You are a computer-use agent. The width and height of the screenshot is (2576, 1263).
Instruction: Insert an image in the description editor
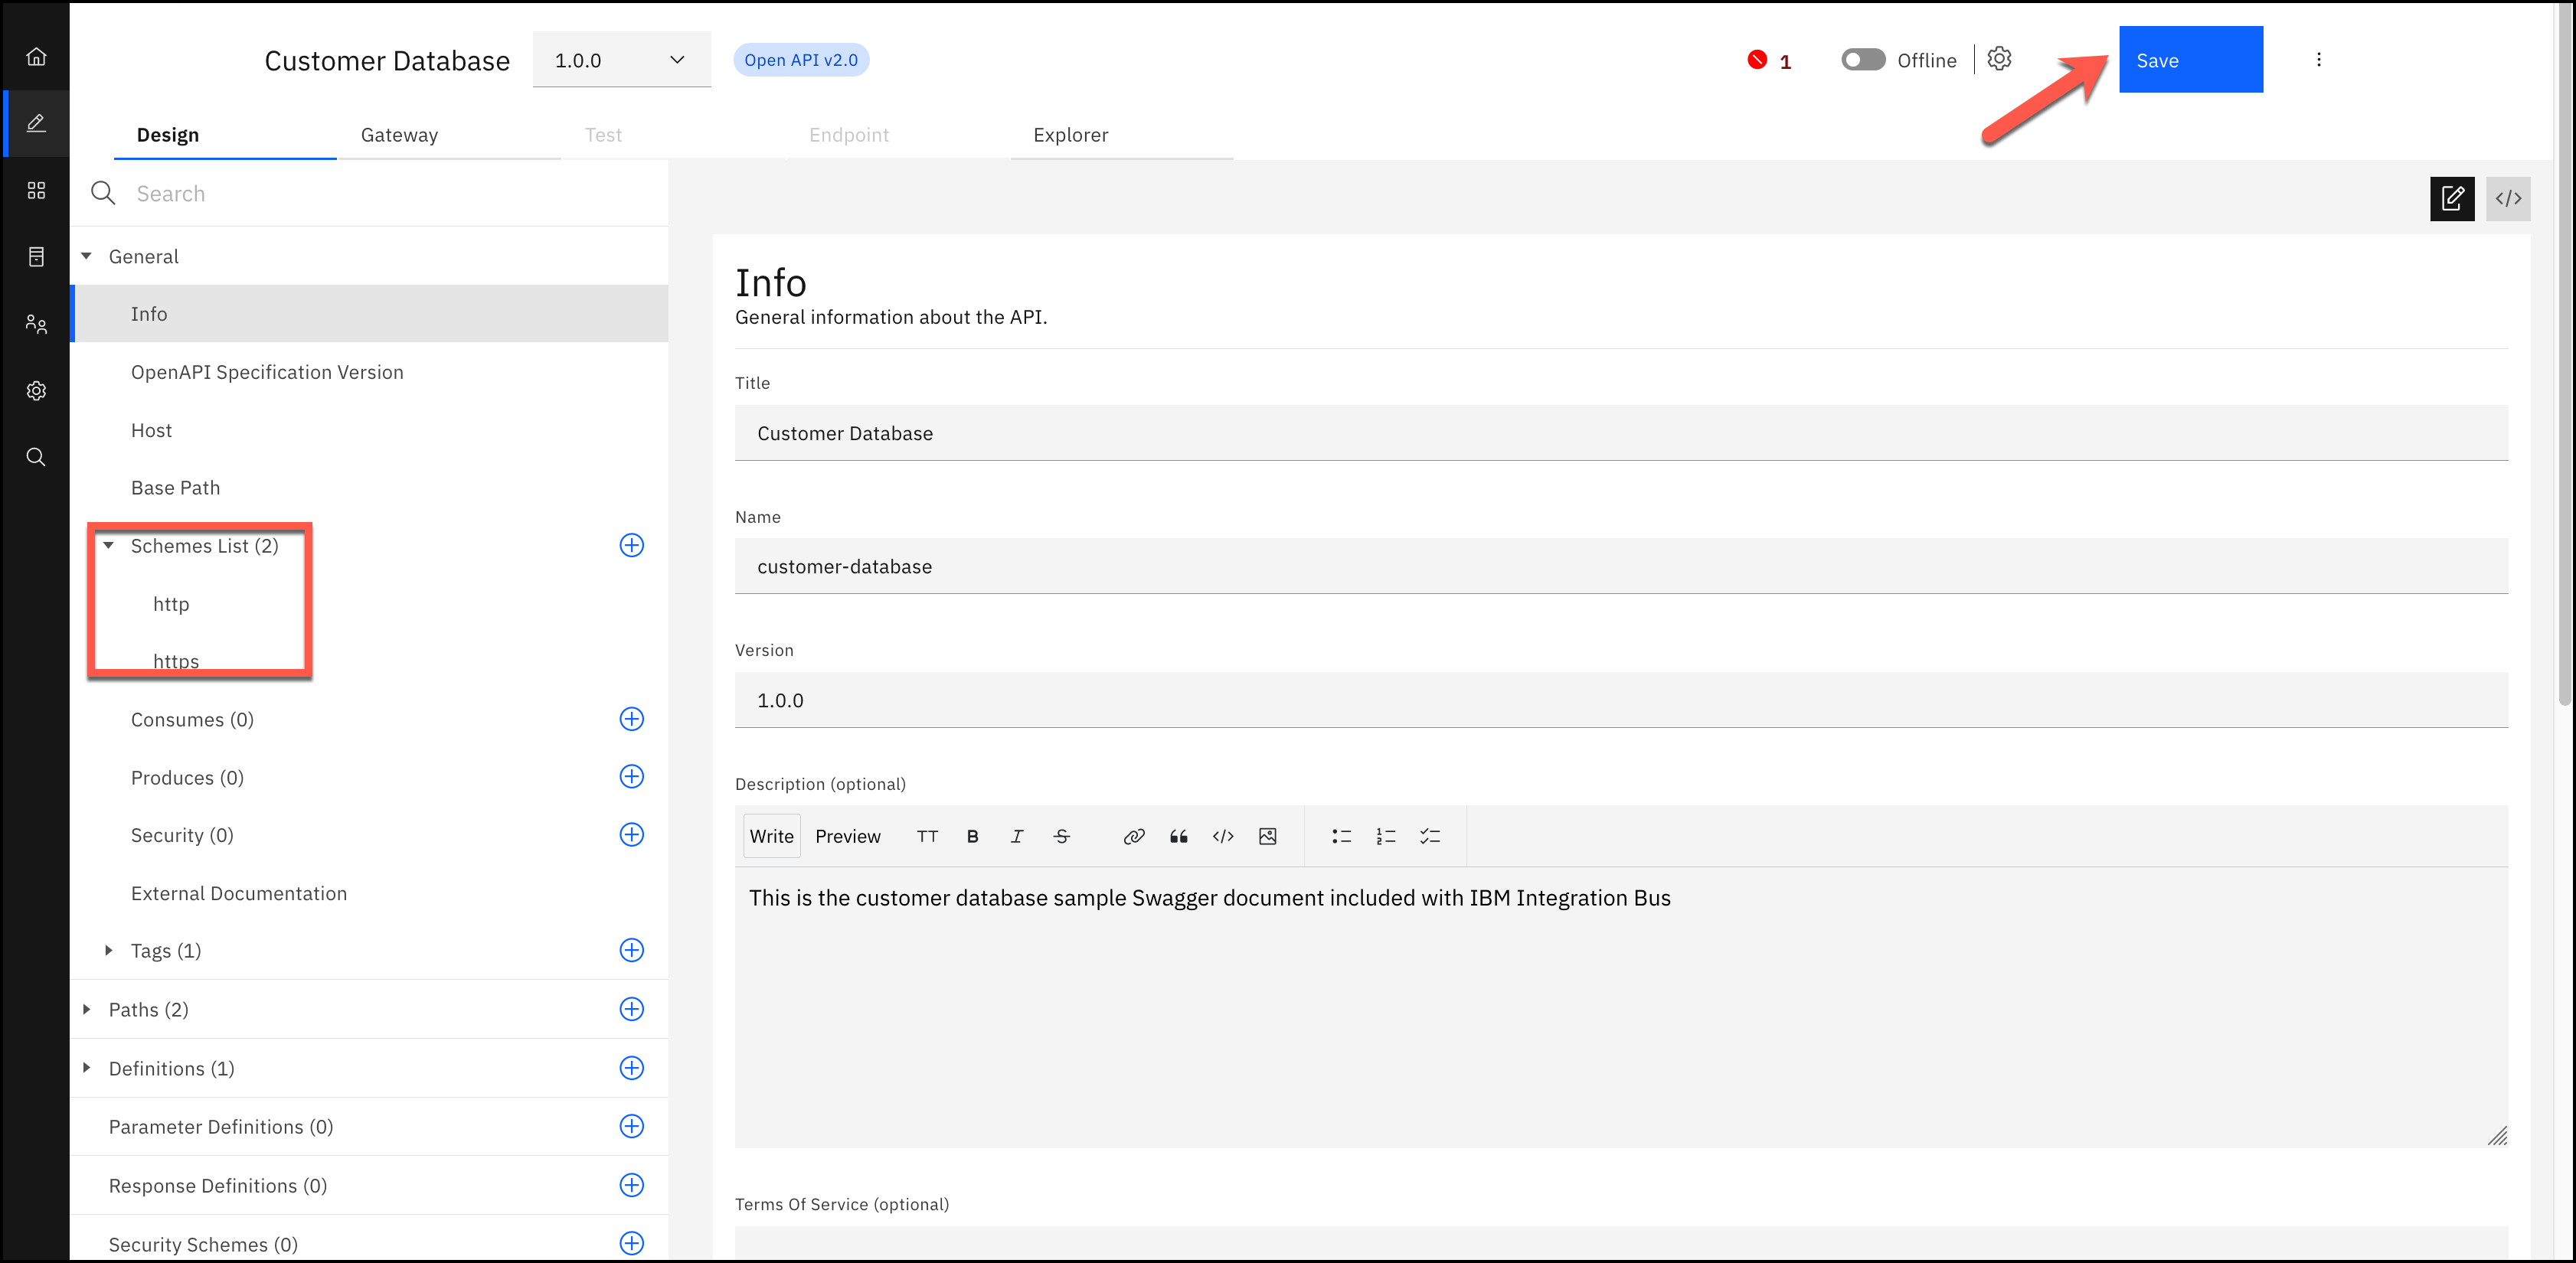(x=1268, y=836)
